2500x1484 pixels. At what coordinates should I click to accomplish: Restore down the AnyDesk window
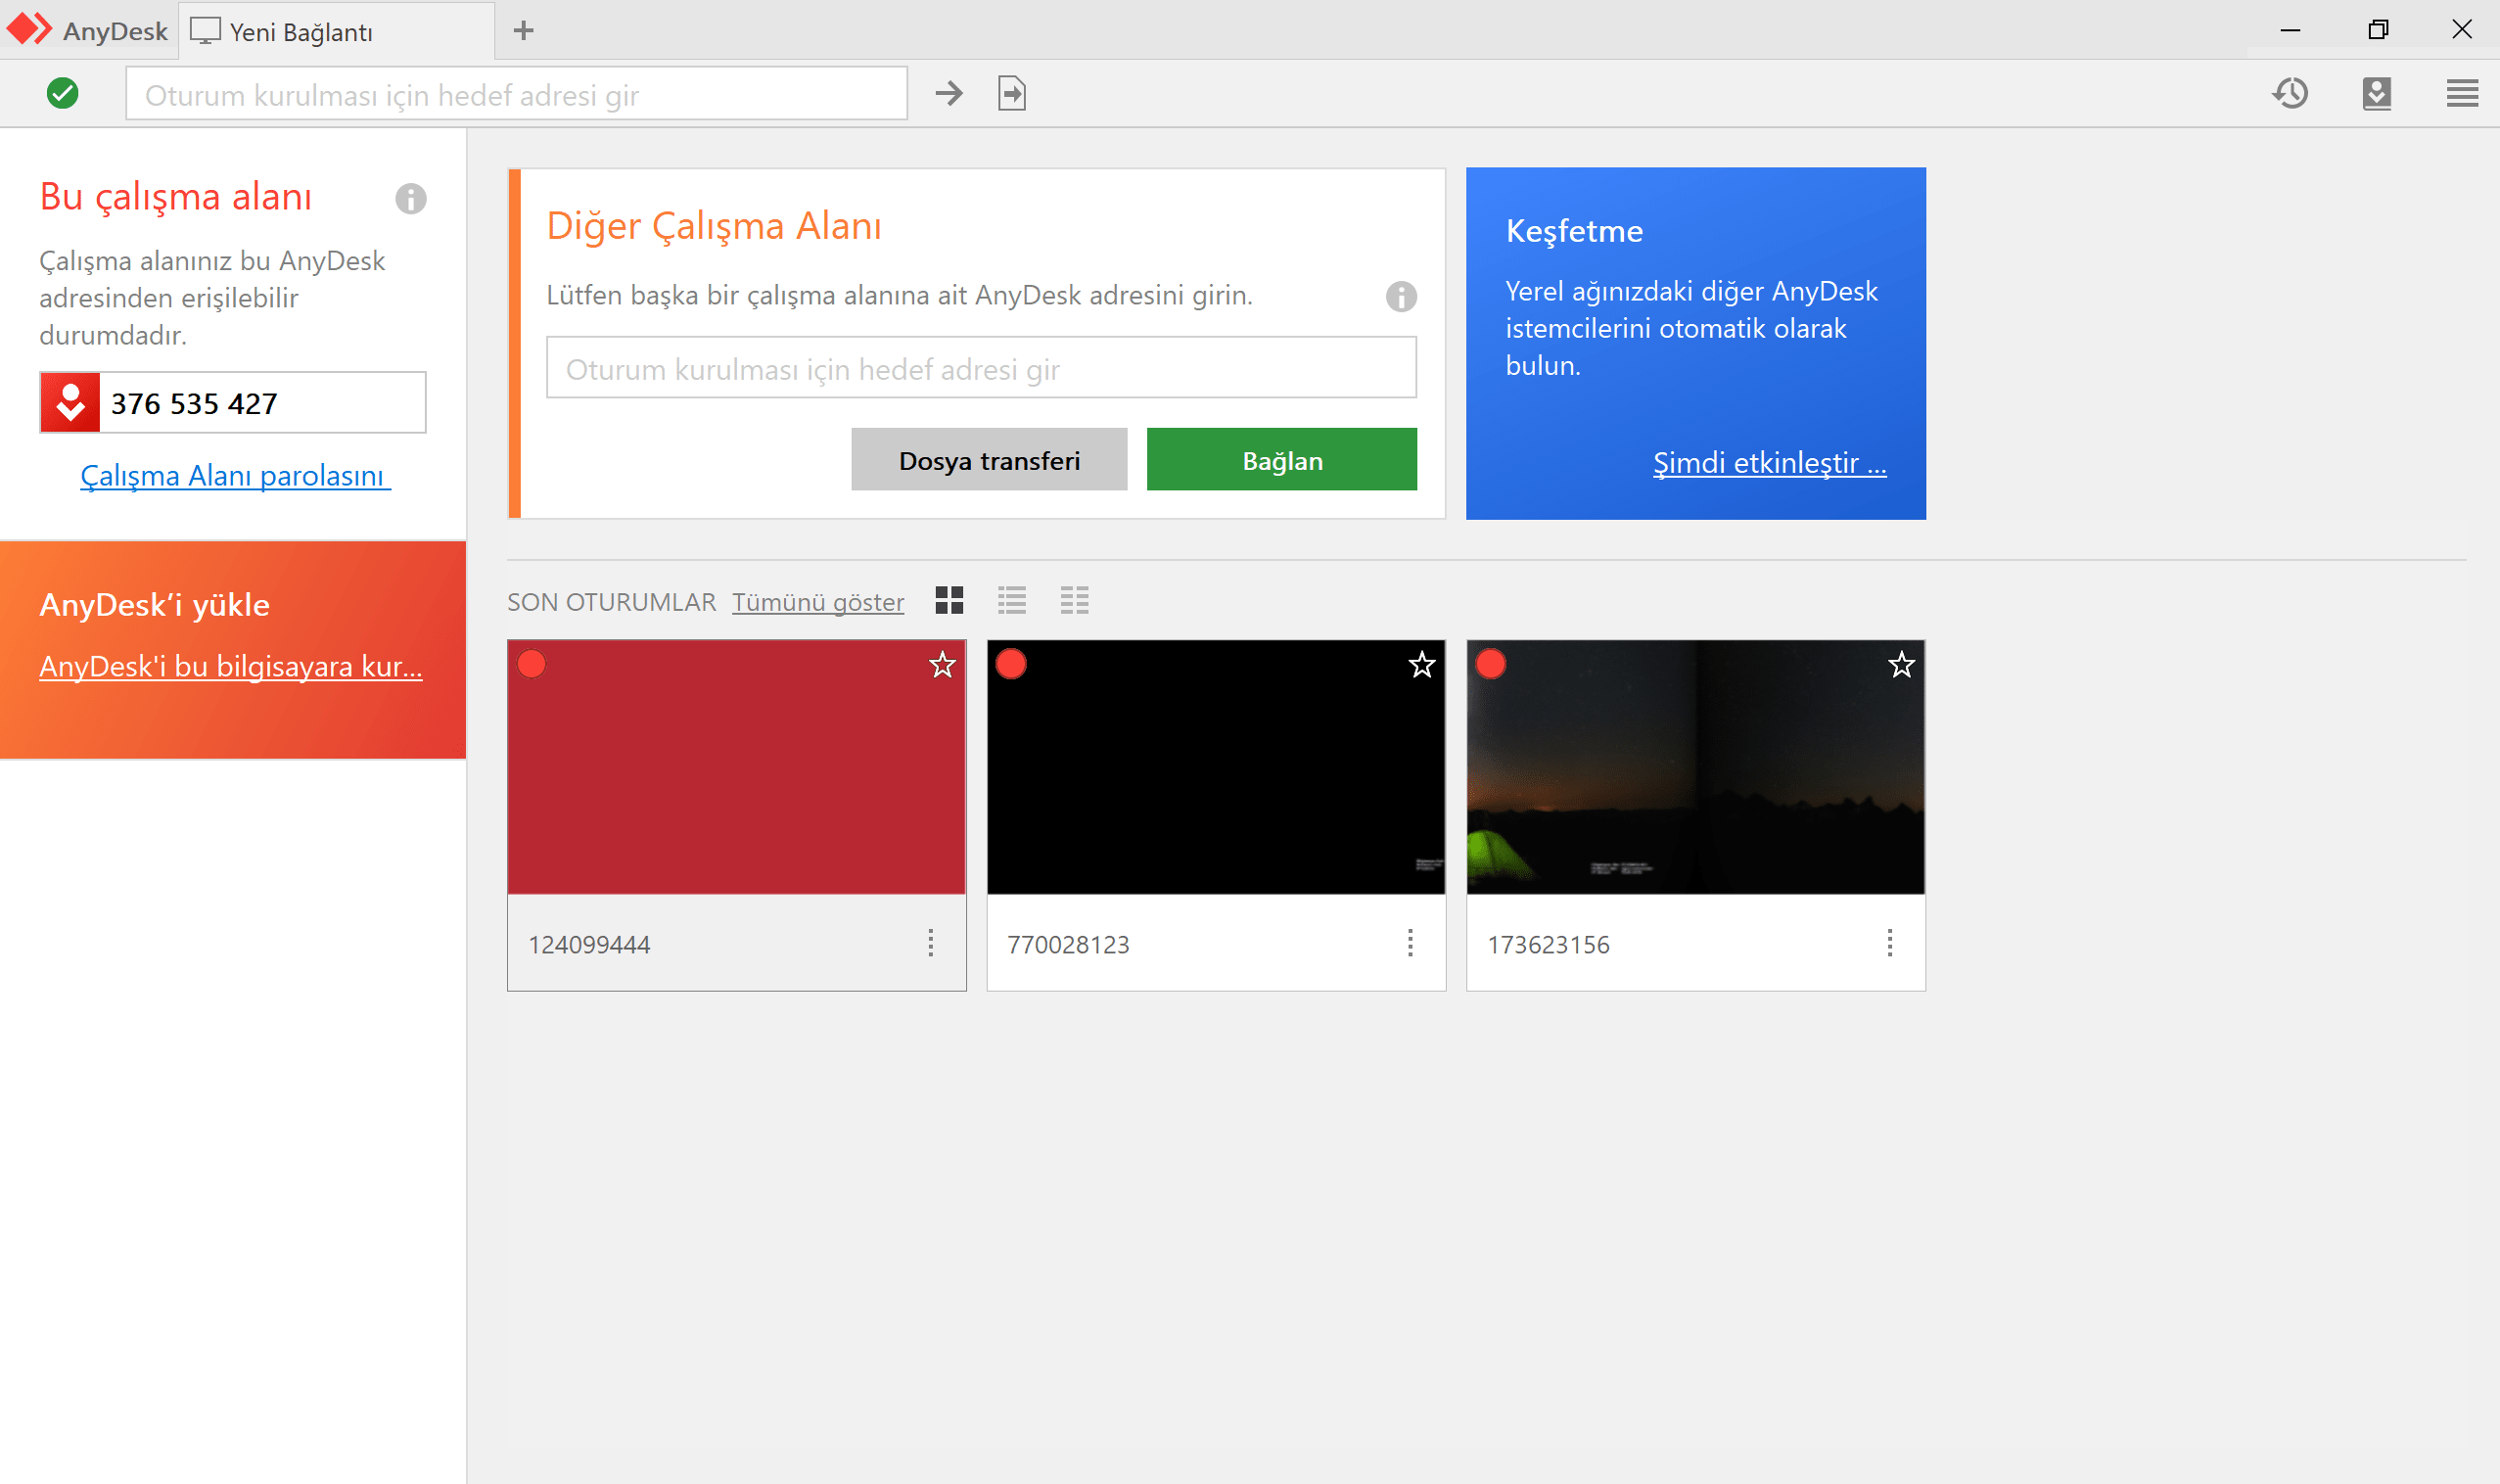click(x=2378, y=30)
